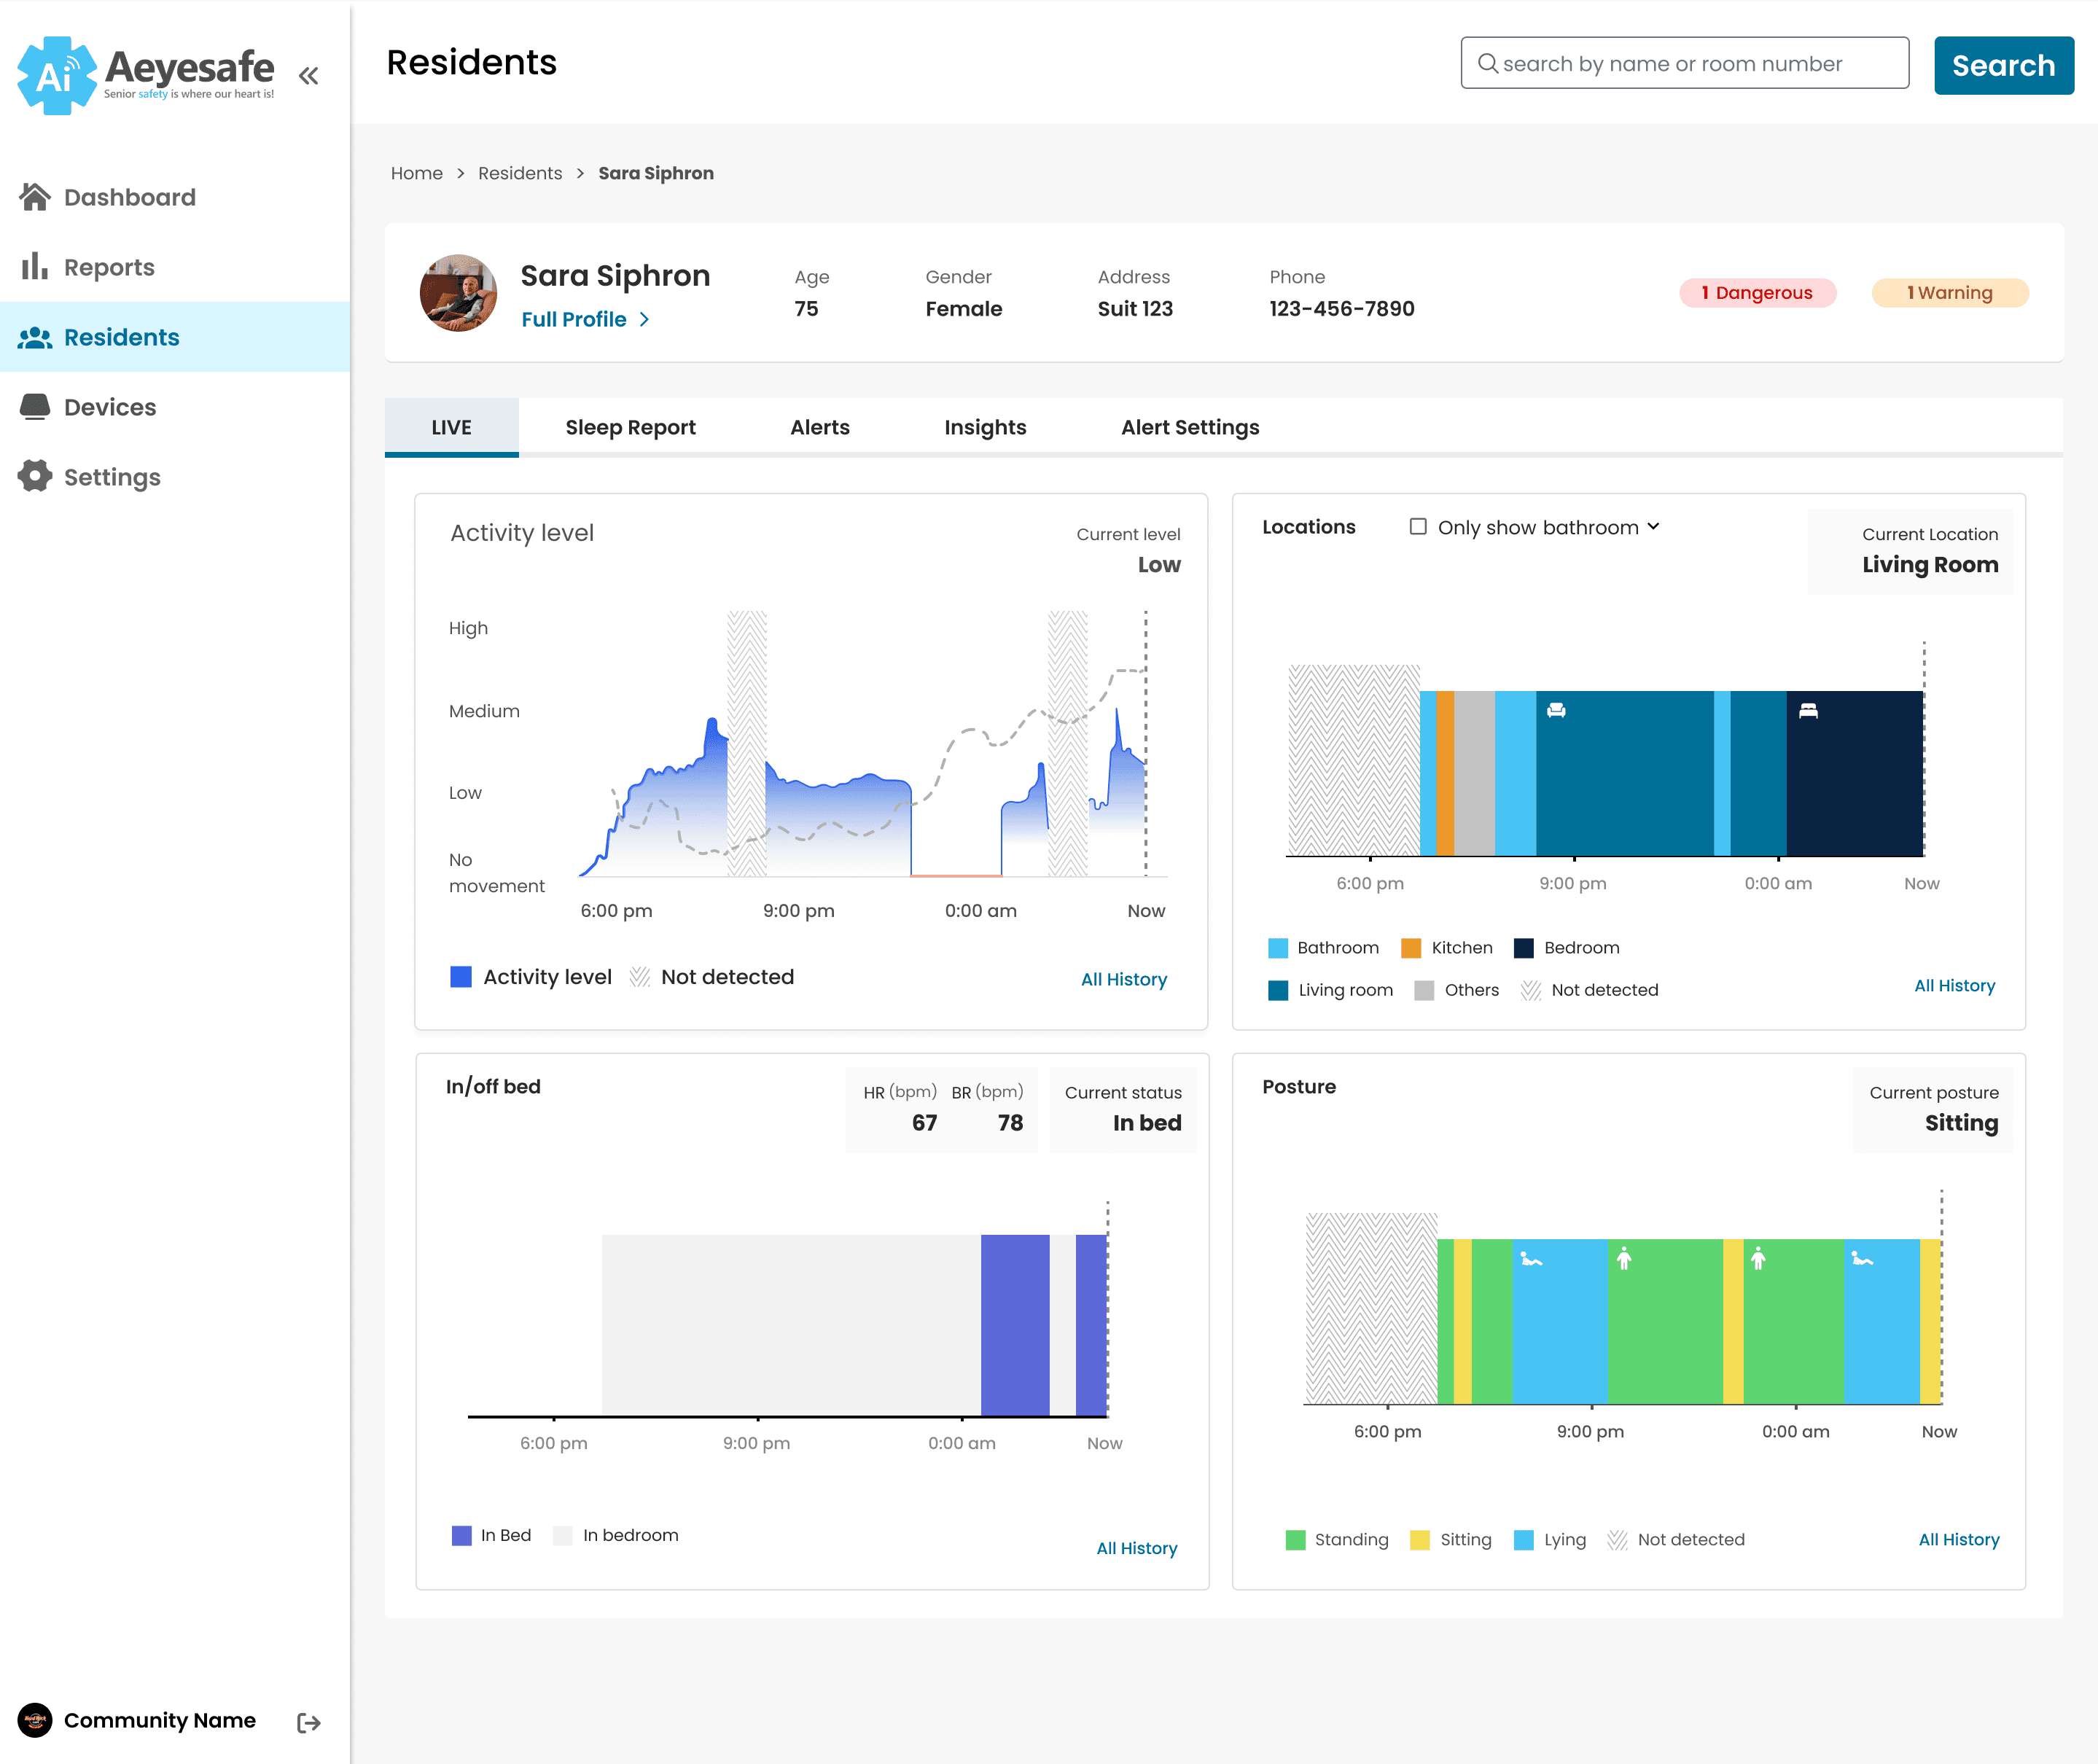Click the Devices icon in sidebar
Screen dimensions: 2098x1764
point(35,406)
